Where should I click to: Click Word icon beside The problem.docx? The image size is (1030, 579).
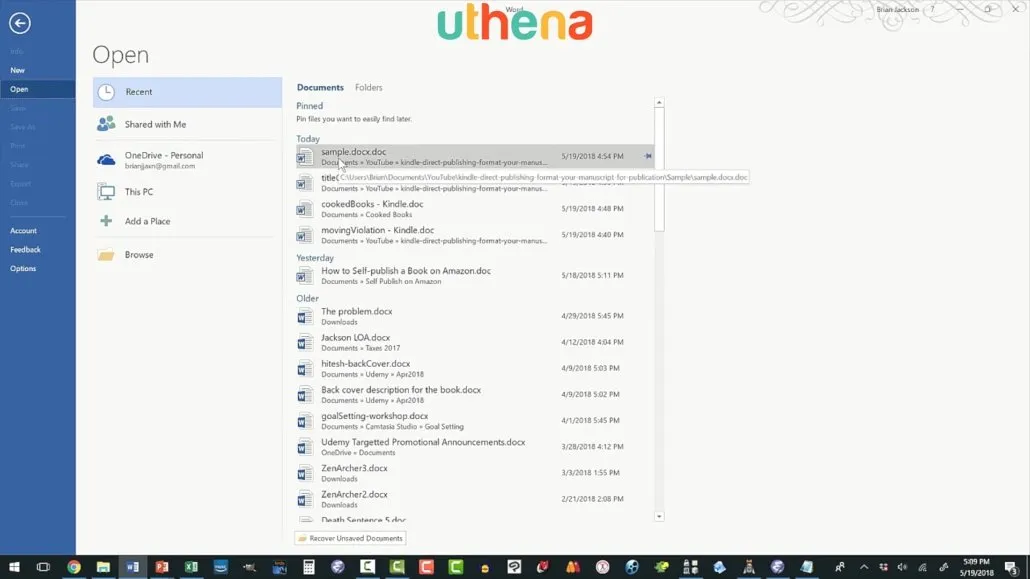click(304, 317)
